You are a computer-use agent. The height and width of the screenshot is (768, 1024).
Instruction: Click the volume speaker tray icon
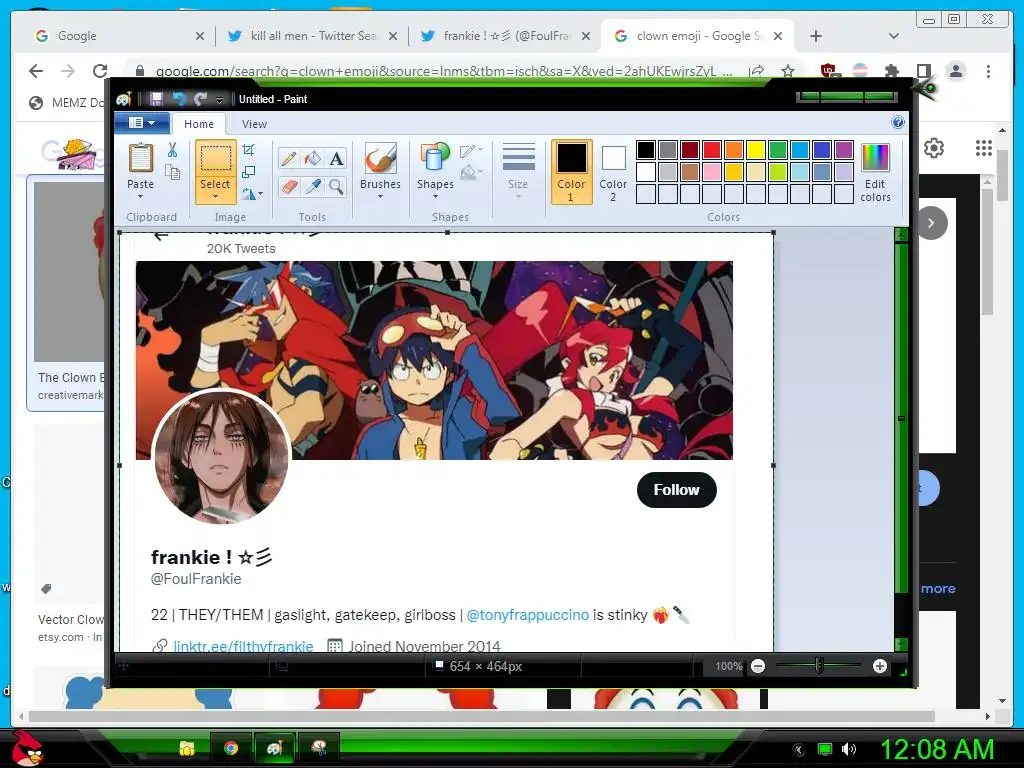(848, 749)
